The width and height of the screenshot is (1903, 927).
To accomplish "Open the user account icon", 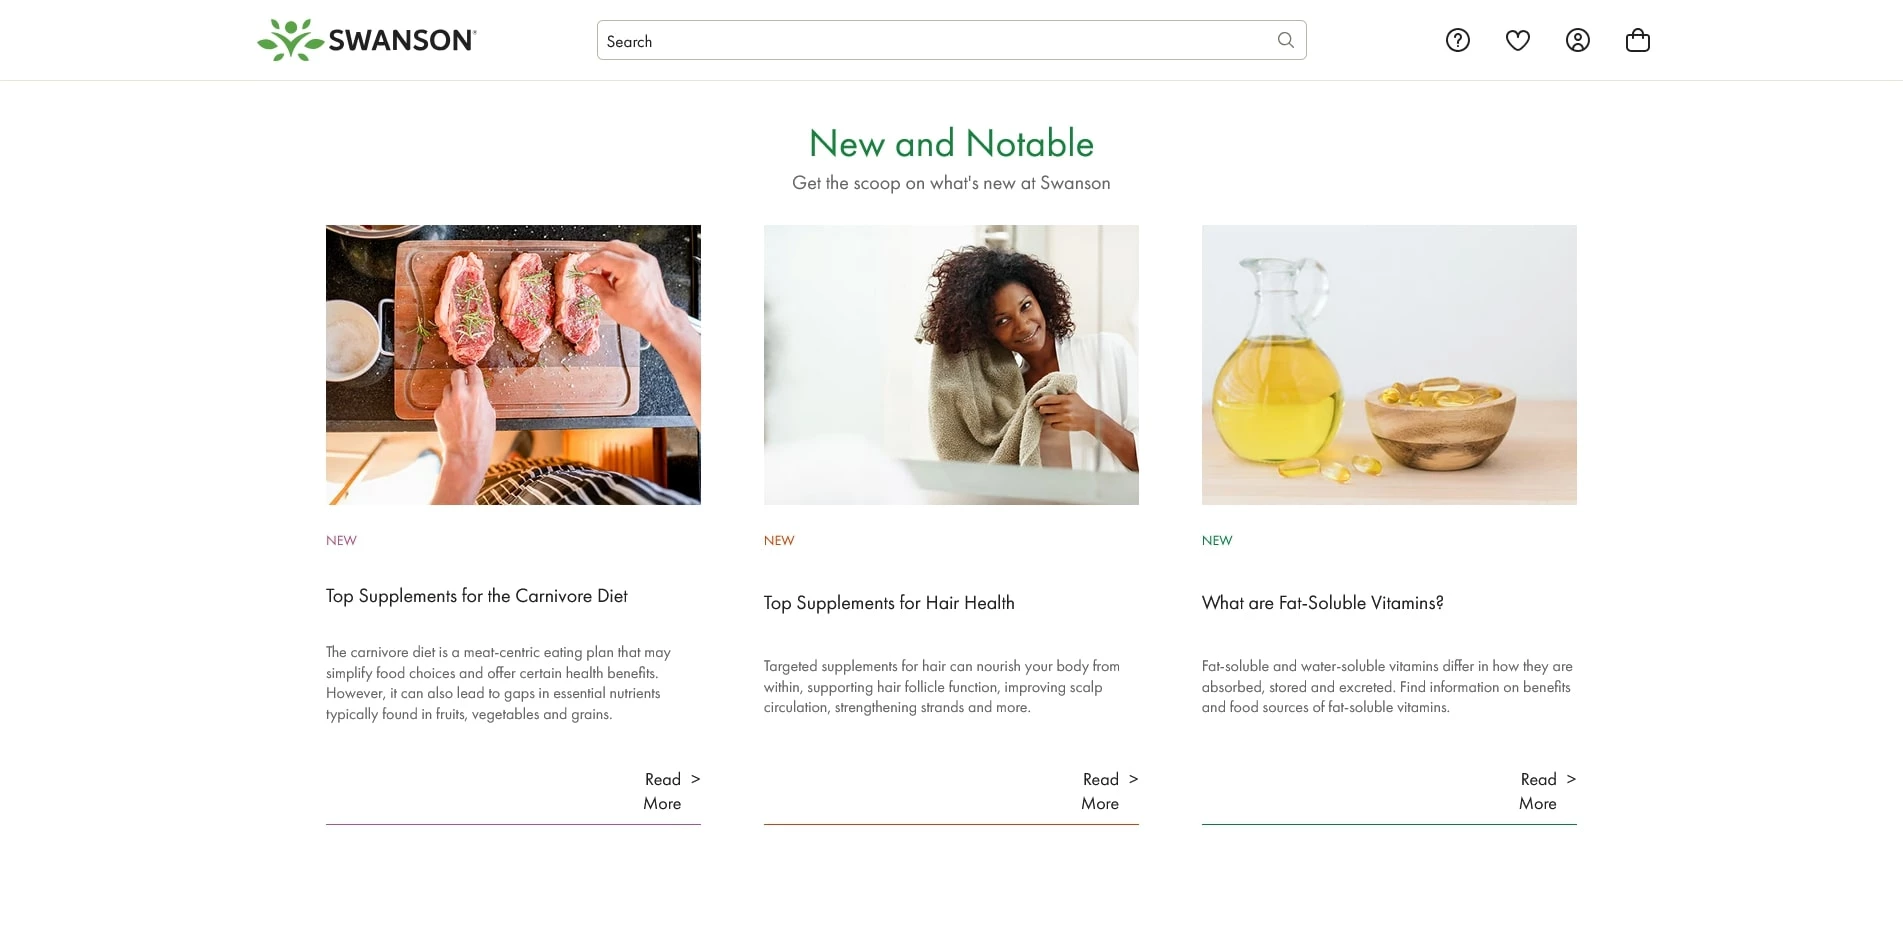I will click(1578, 40).
